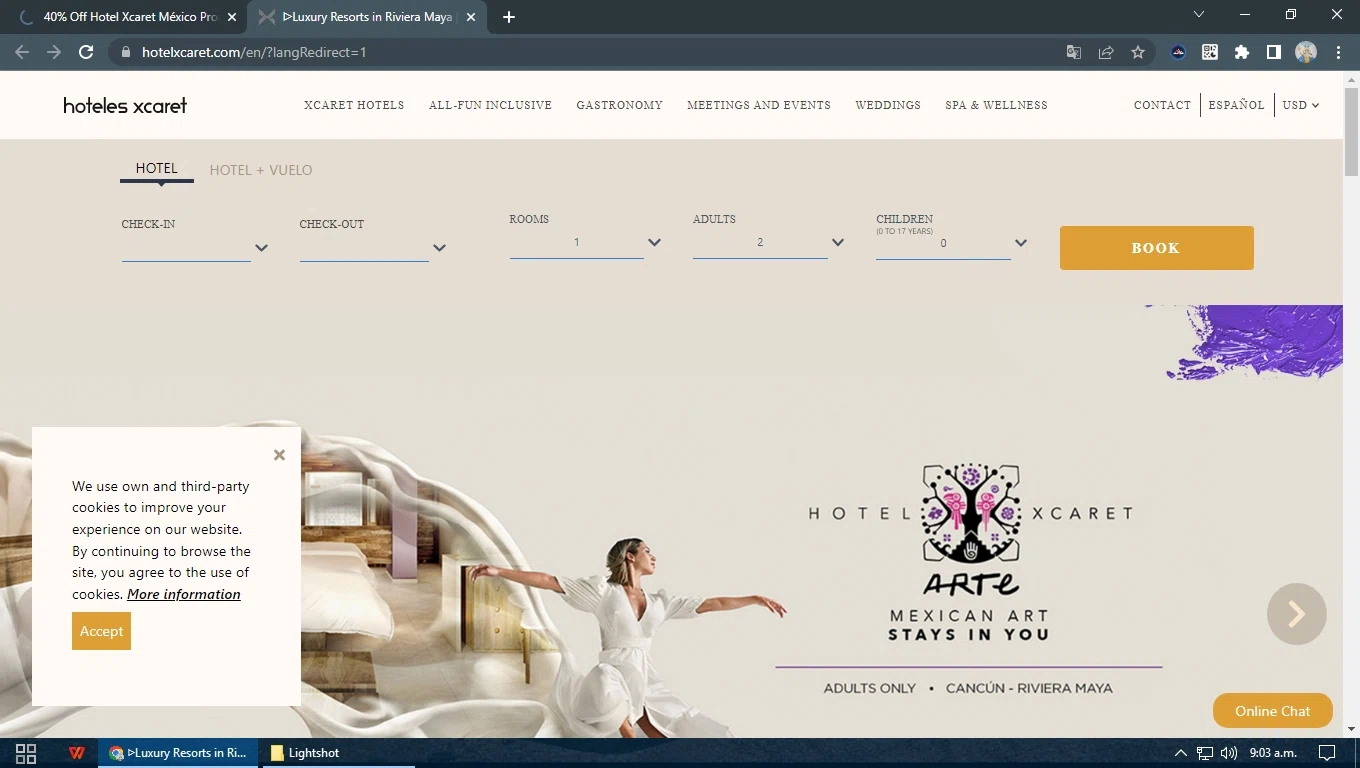Click the taskbar clock showing 9:03 a.m.
The height and width of the screenshot is (768, 1360).
(1273, 753)
